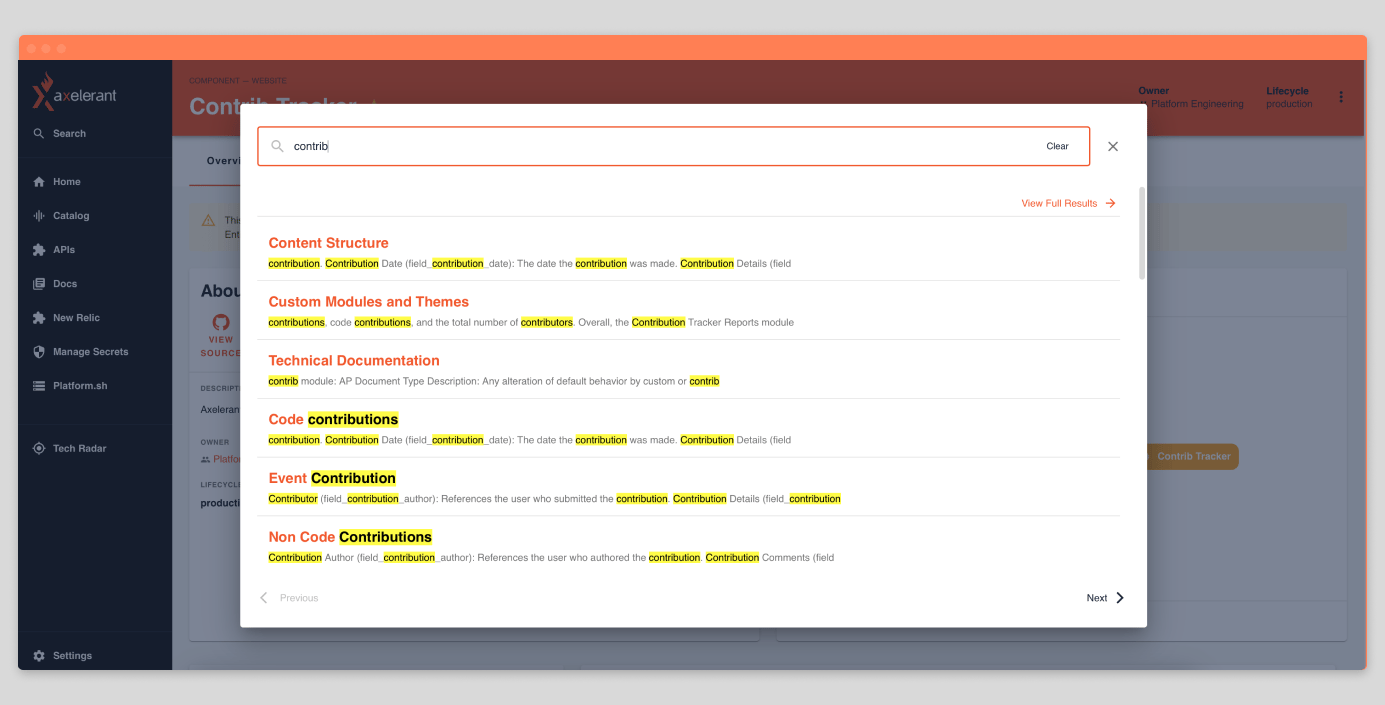This screenshot has height=705, width=1385.
Task: Open the three-dot more options menu
Action: [1341, 97]
